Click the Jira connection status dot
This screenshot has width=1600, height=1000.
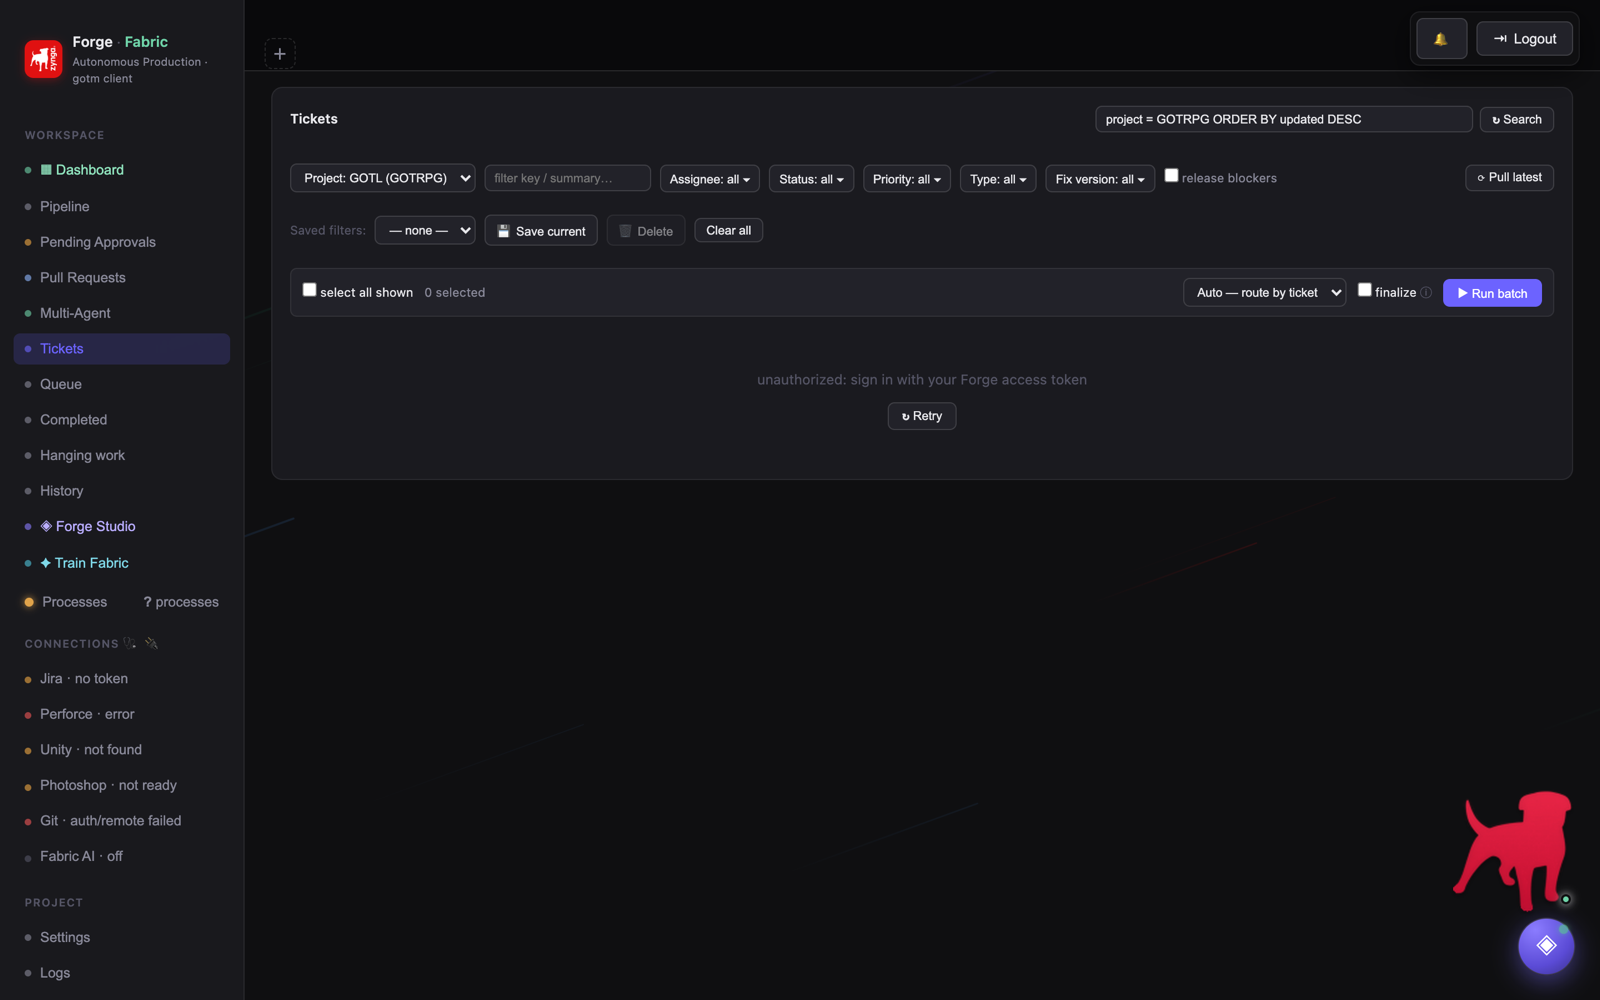pyautogui.click(x=28, y=680)
